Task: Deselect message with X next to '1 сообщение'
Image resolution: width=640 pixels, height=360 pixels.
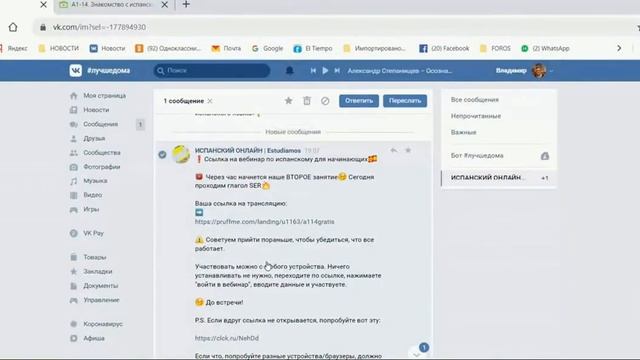Action: tap(210, 101)
